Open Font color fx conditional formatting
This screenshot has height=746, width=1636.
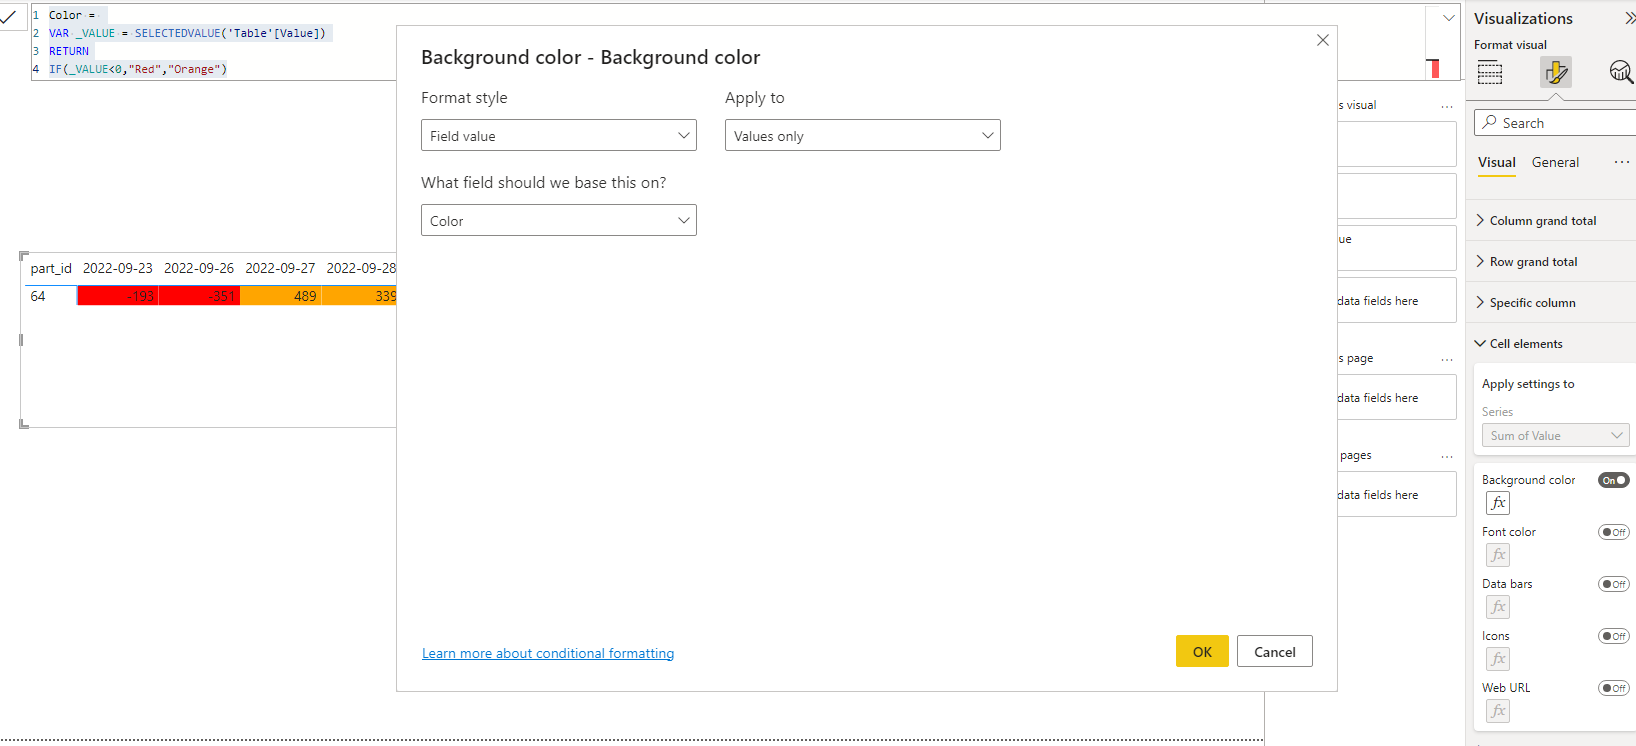click(1498, 555)
